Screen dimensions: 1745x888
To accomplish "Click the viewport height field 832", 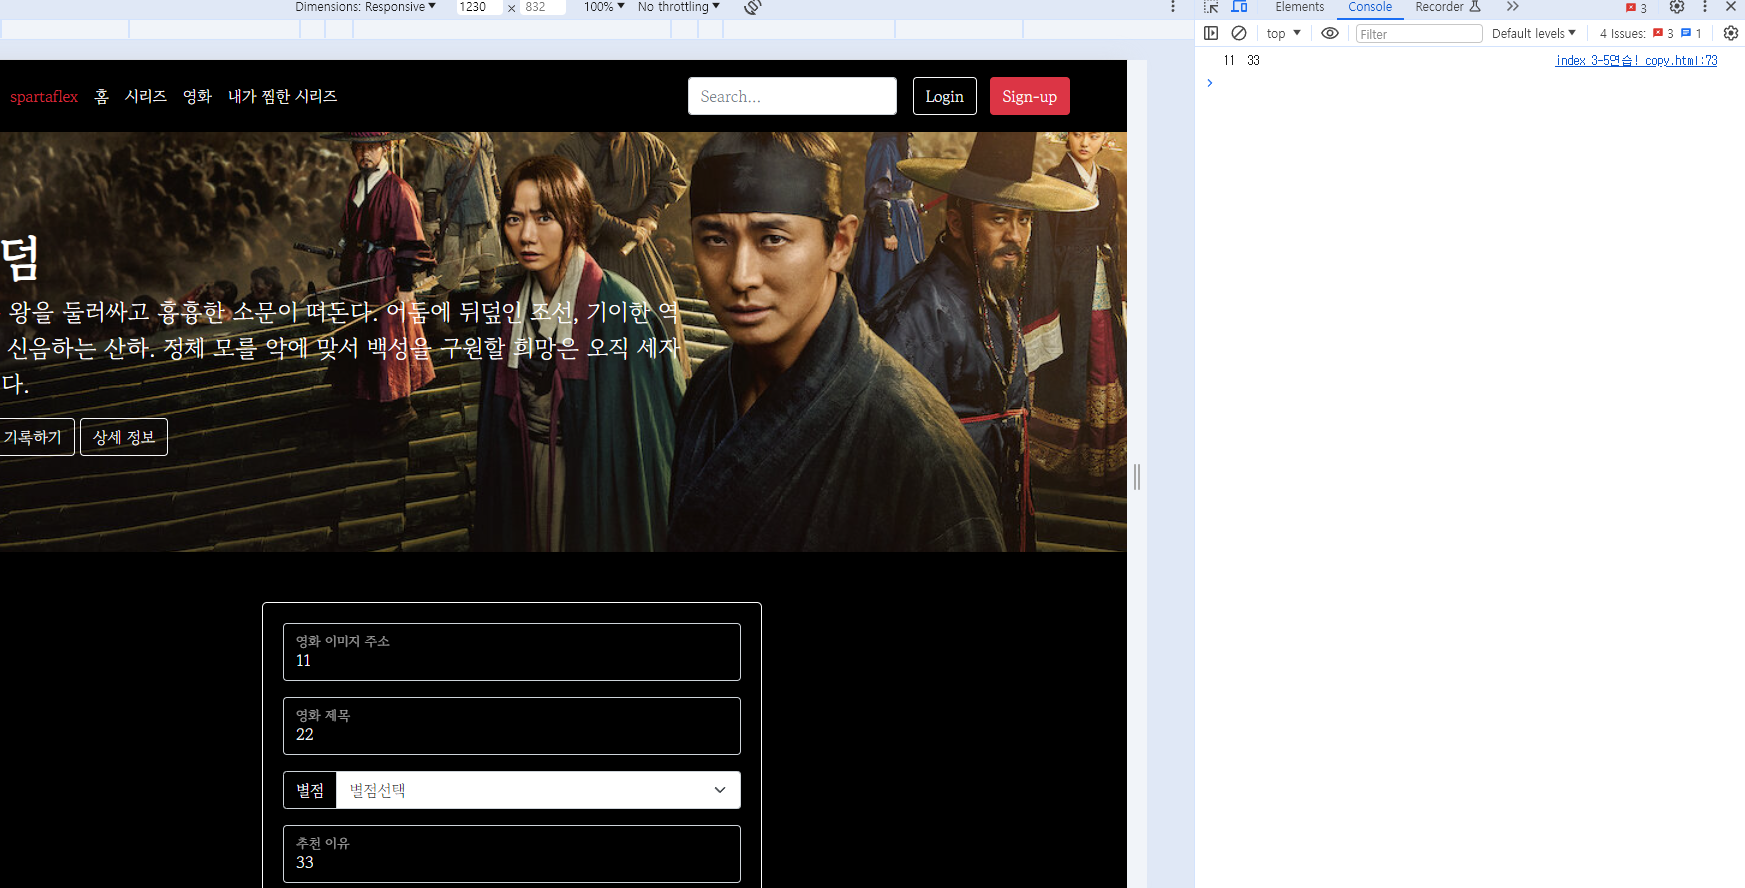I will [542, 7].
